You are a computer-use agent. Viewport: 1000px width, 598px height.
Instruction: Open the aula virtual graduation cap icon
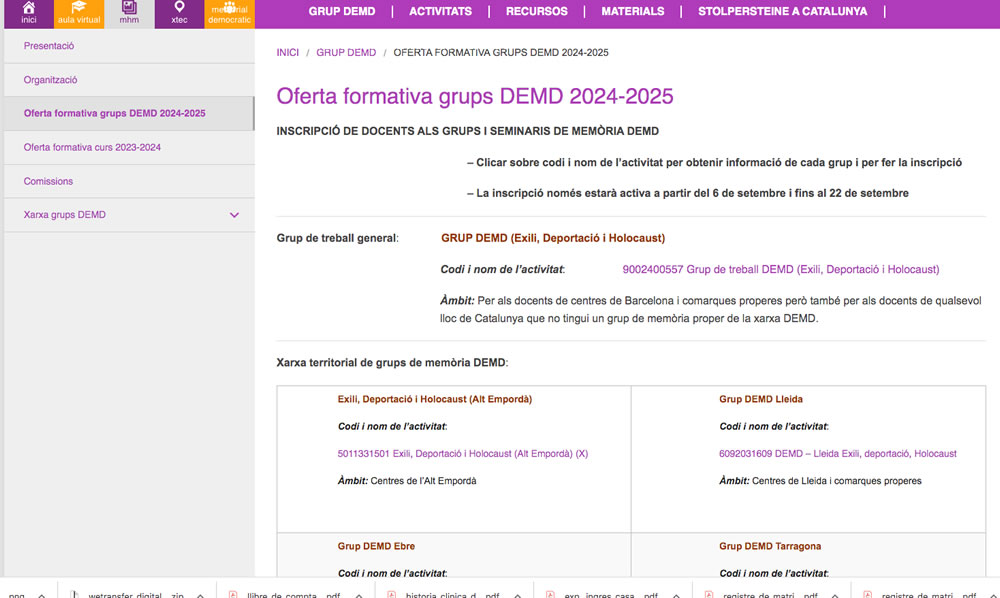(79, 8)
